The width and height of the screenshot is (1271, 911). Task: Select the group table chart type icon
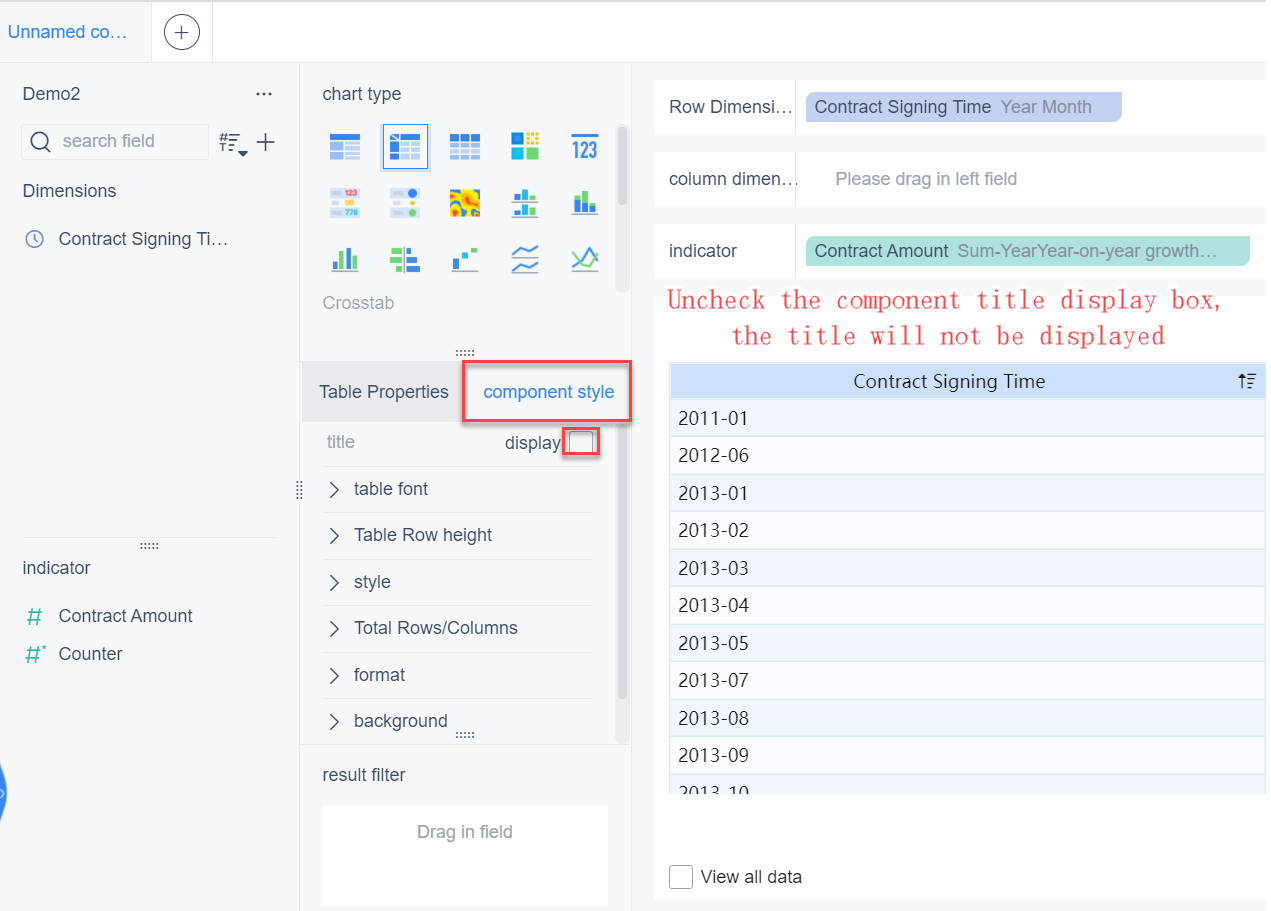click(x=345, y=148)
